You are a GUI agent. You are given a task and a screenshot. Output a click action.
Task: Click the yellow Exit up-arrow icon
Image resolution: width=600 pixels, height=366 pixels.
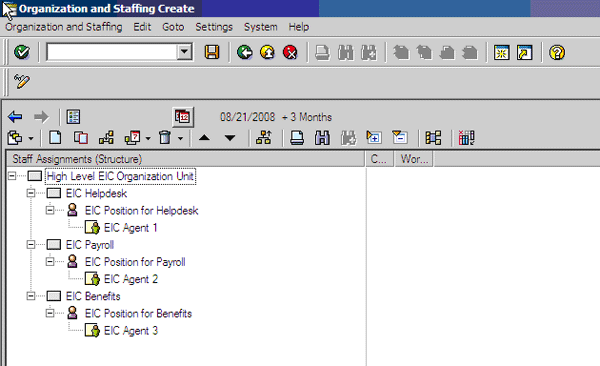[267, 52]
